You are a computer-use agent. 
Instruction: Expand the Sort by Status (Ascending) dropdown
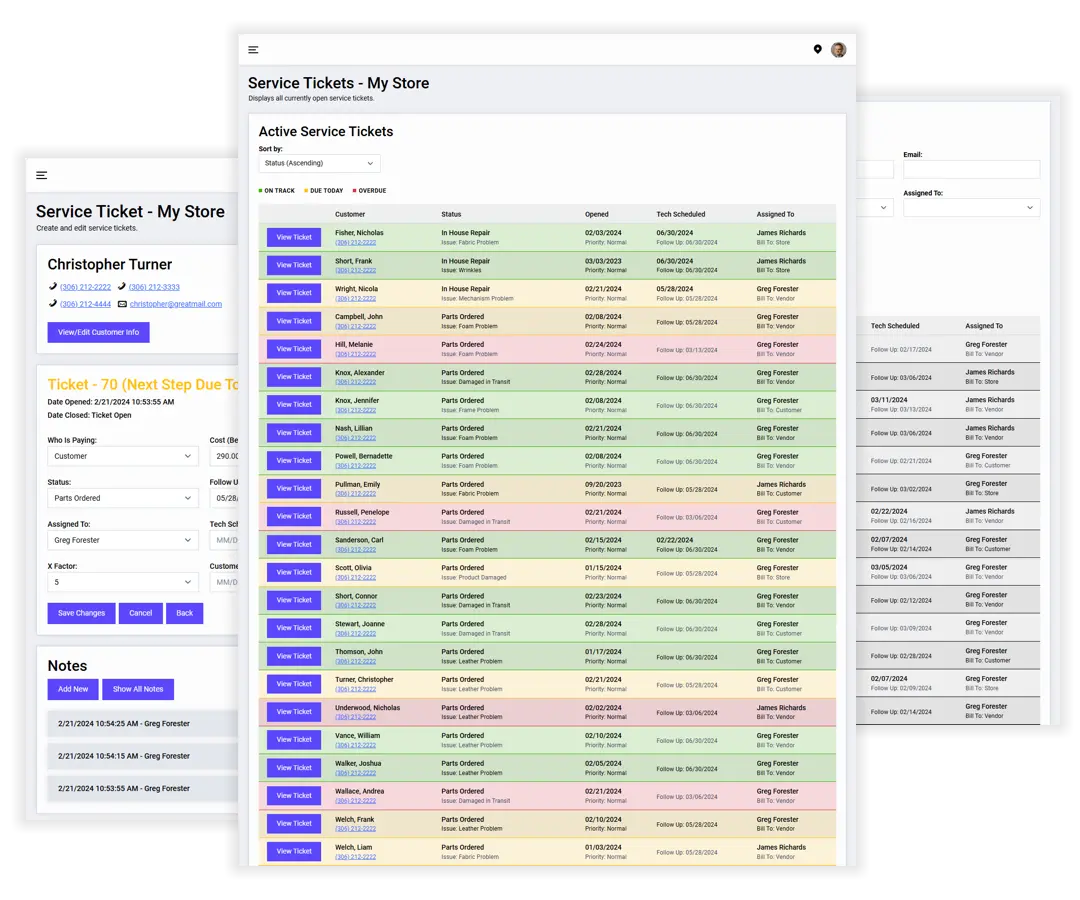319,163
